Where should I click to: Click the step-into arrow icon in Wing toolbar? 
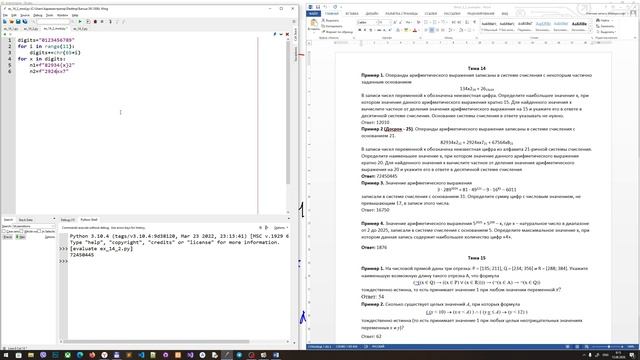coord(110,22)
